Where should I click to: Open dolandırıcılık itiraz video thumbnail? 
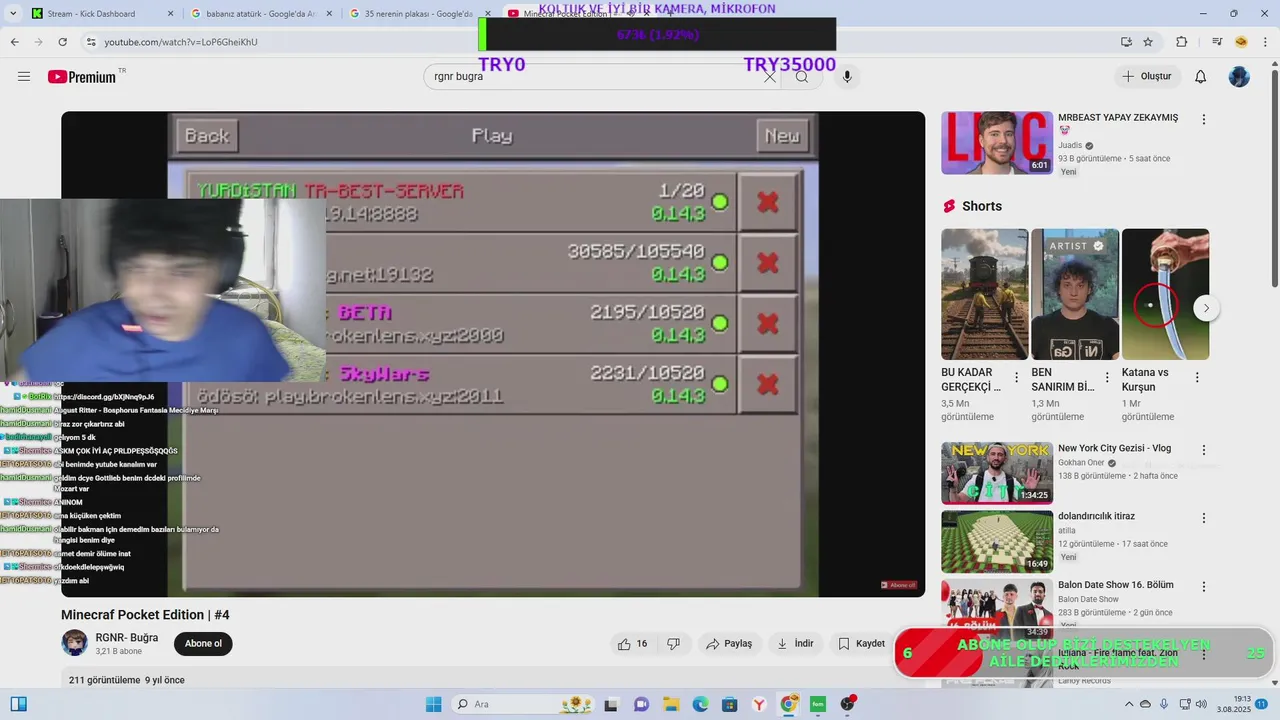[997, 542]
